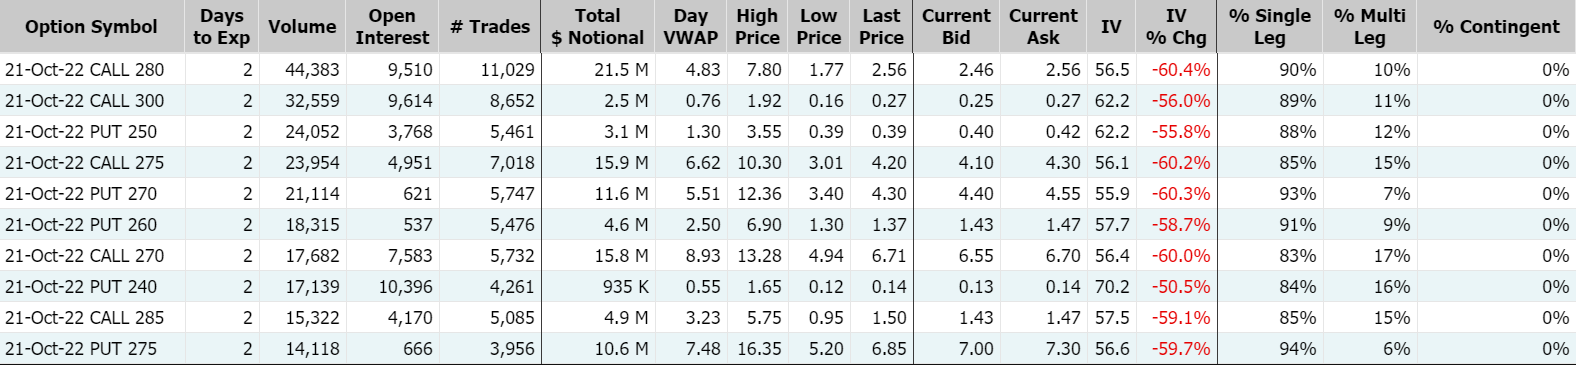Sort by the Volume column header

pos(302,27)
